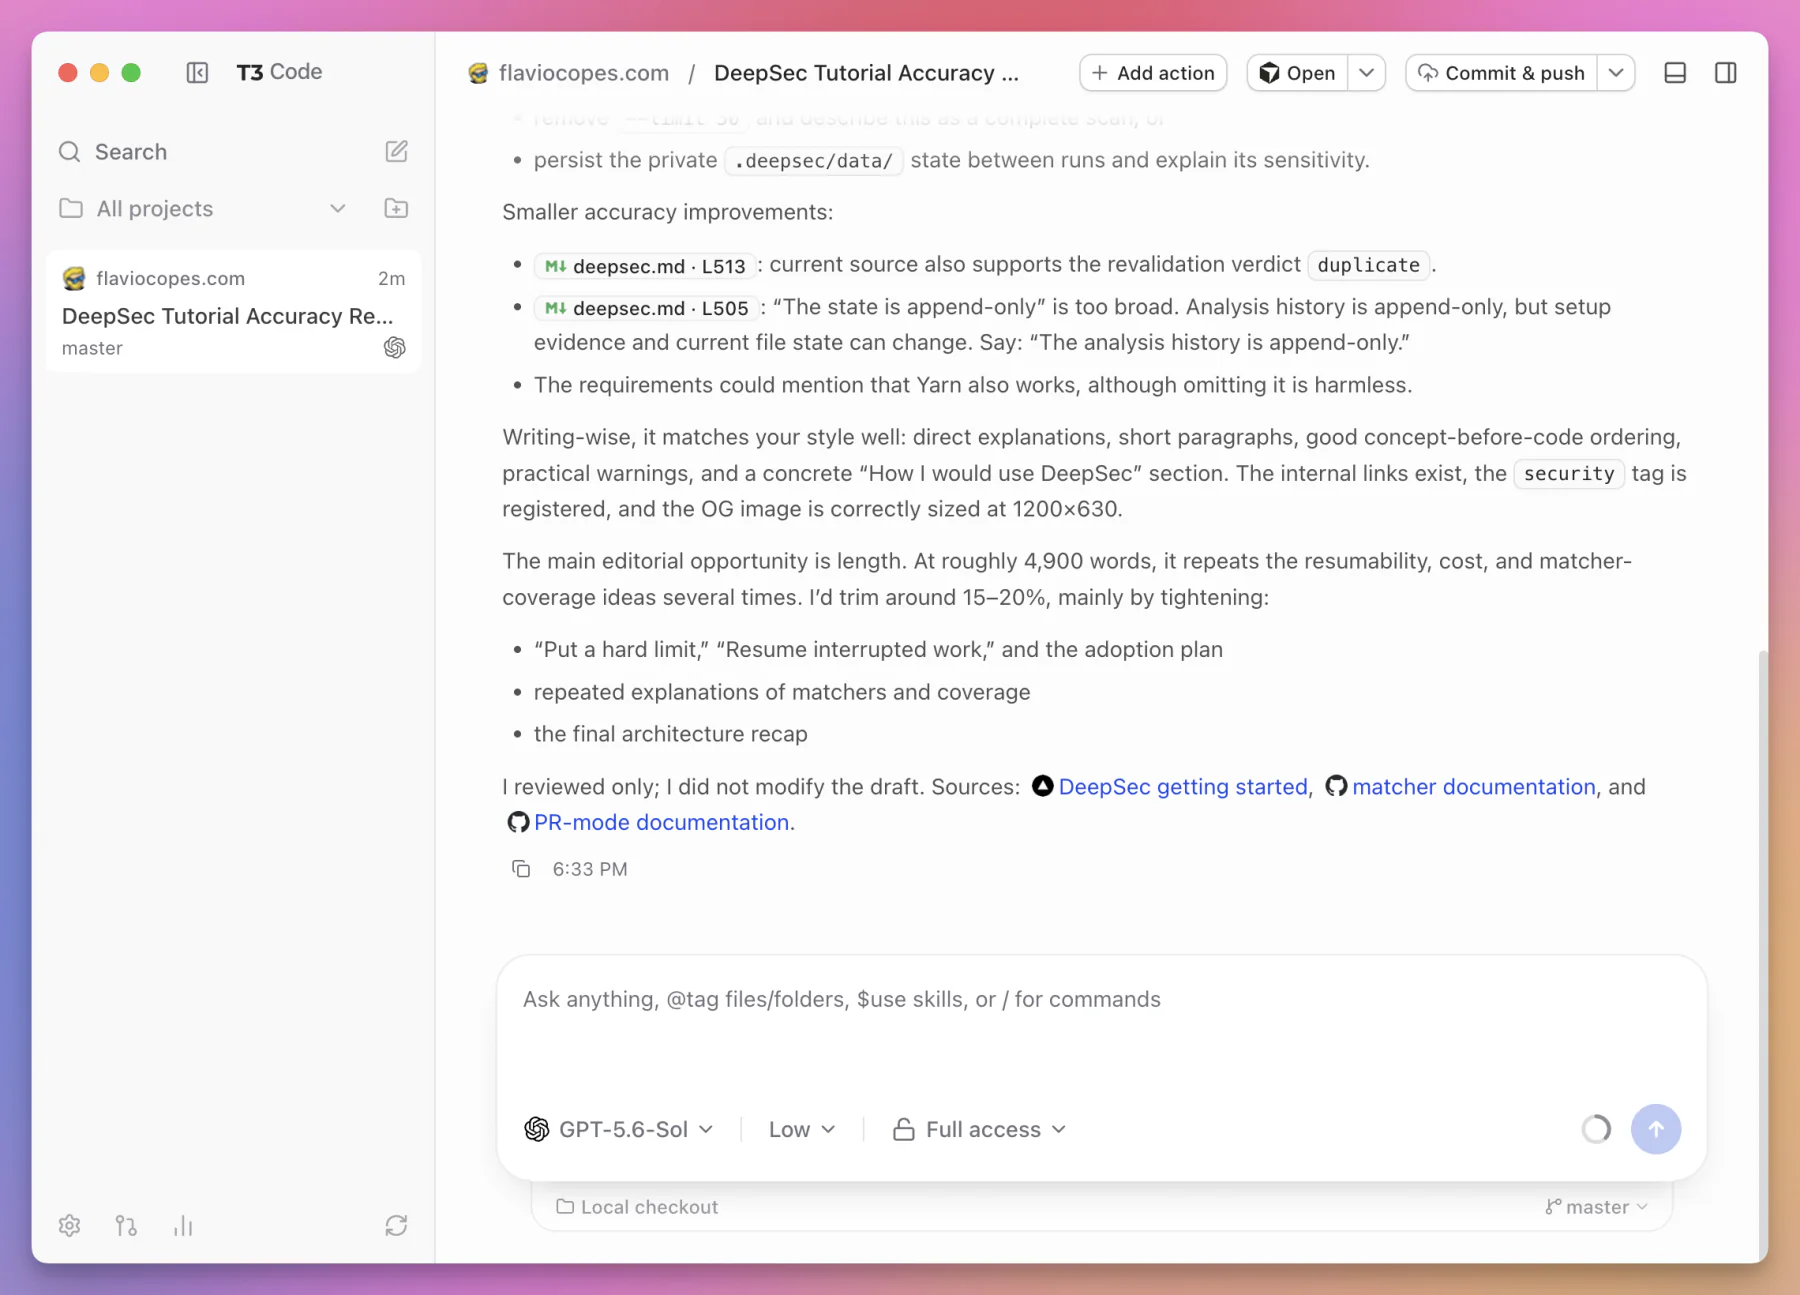Click the master branch label in sidebar

tap(92, 348)
